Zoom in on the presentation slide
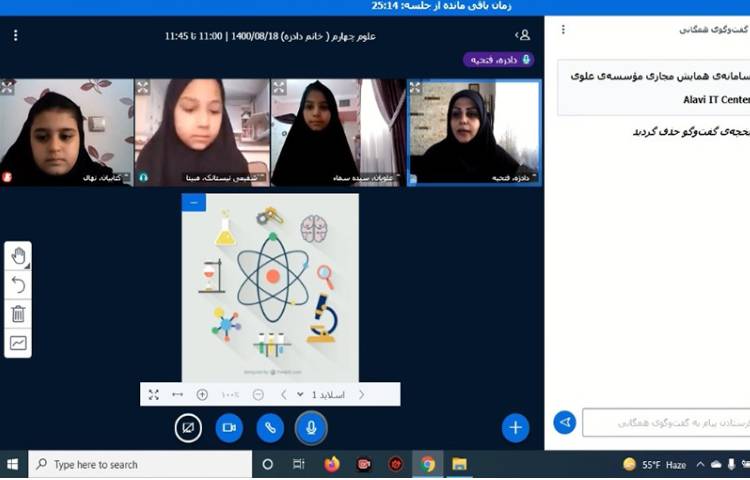This screenshot has height=480, width=750. click(x=203, y=395)
